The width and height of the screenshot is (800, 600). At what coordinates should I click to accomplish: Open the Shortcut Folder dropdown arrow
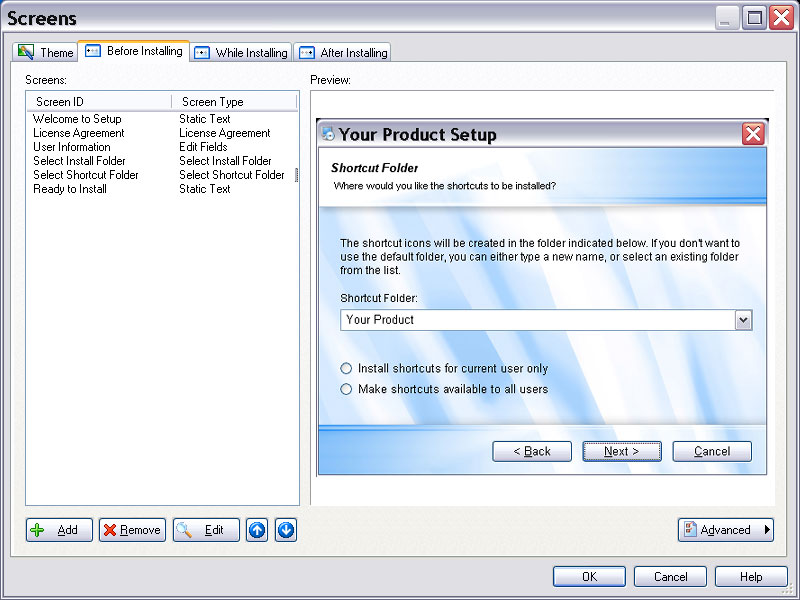(743, 320)
